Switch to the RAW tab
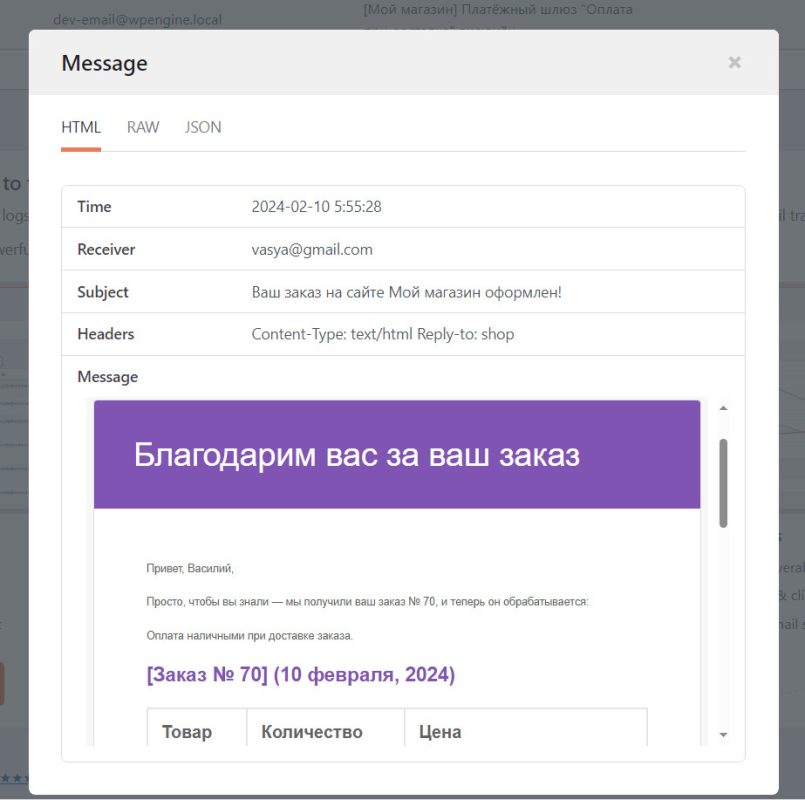The width and height of the screenshot is (805, 800). [x=142, y=127]
